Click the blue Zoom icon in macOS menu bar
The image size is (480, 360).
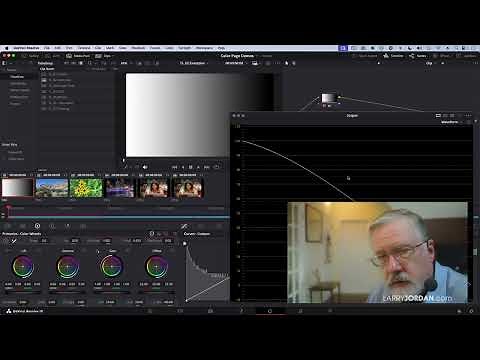tap(343, 48)
